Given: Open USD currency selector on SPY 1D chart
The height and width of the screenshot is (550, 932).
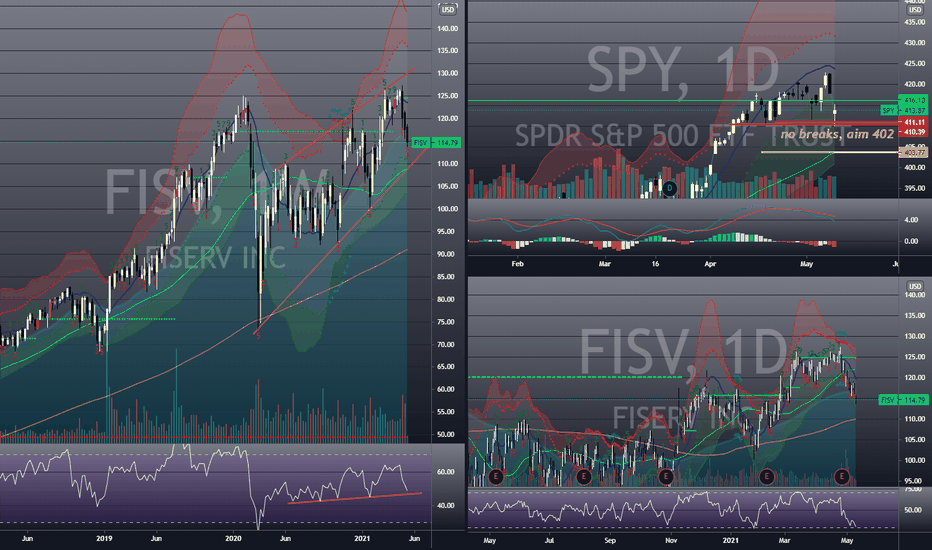Looking at the screenshot, I should (914, 9).
